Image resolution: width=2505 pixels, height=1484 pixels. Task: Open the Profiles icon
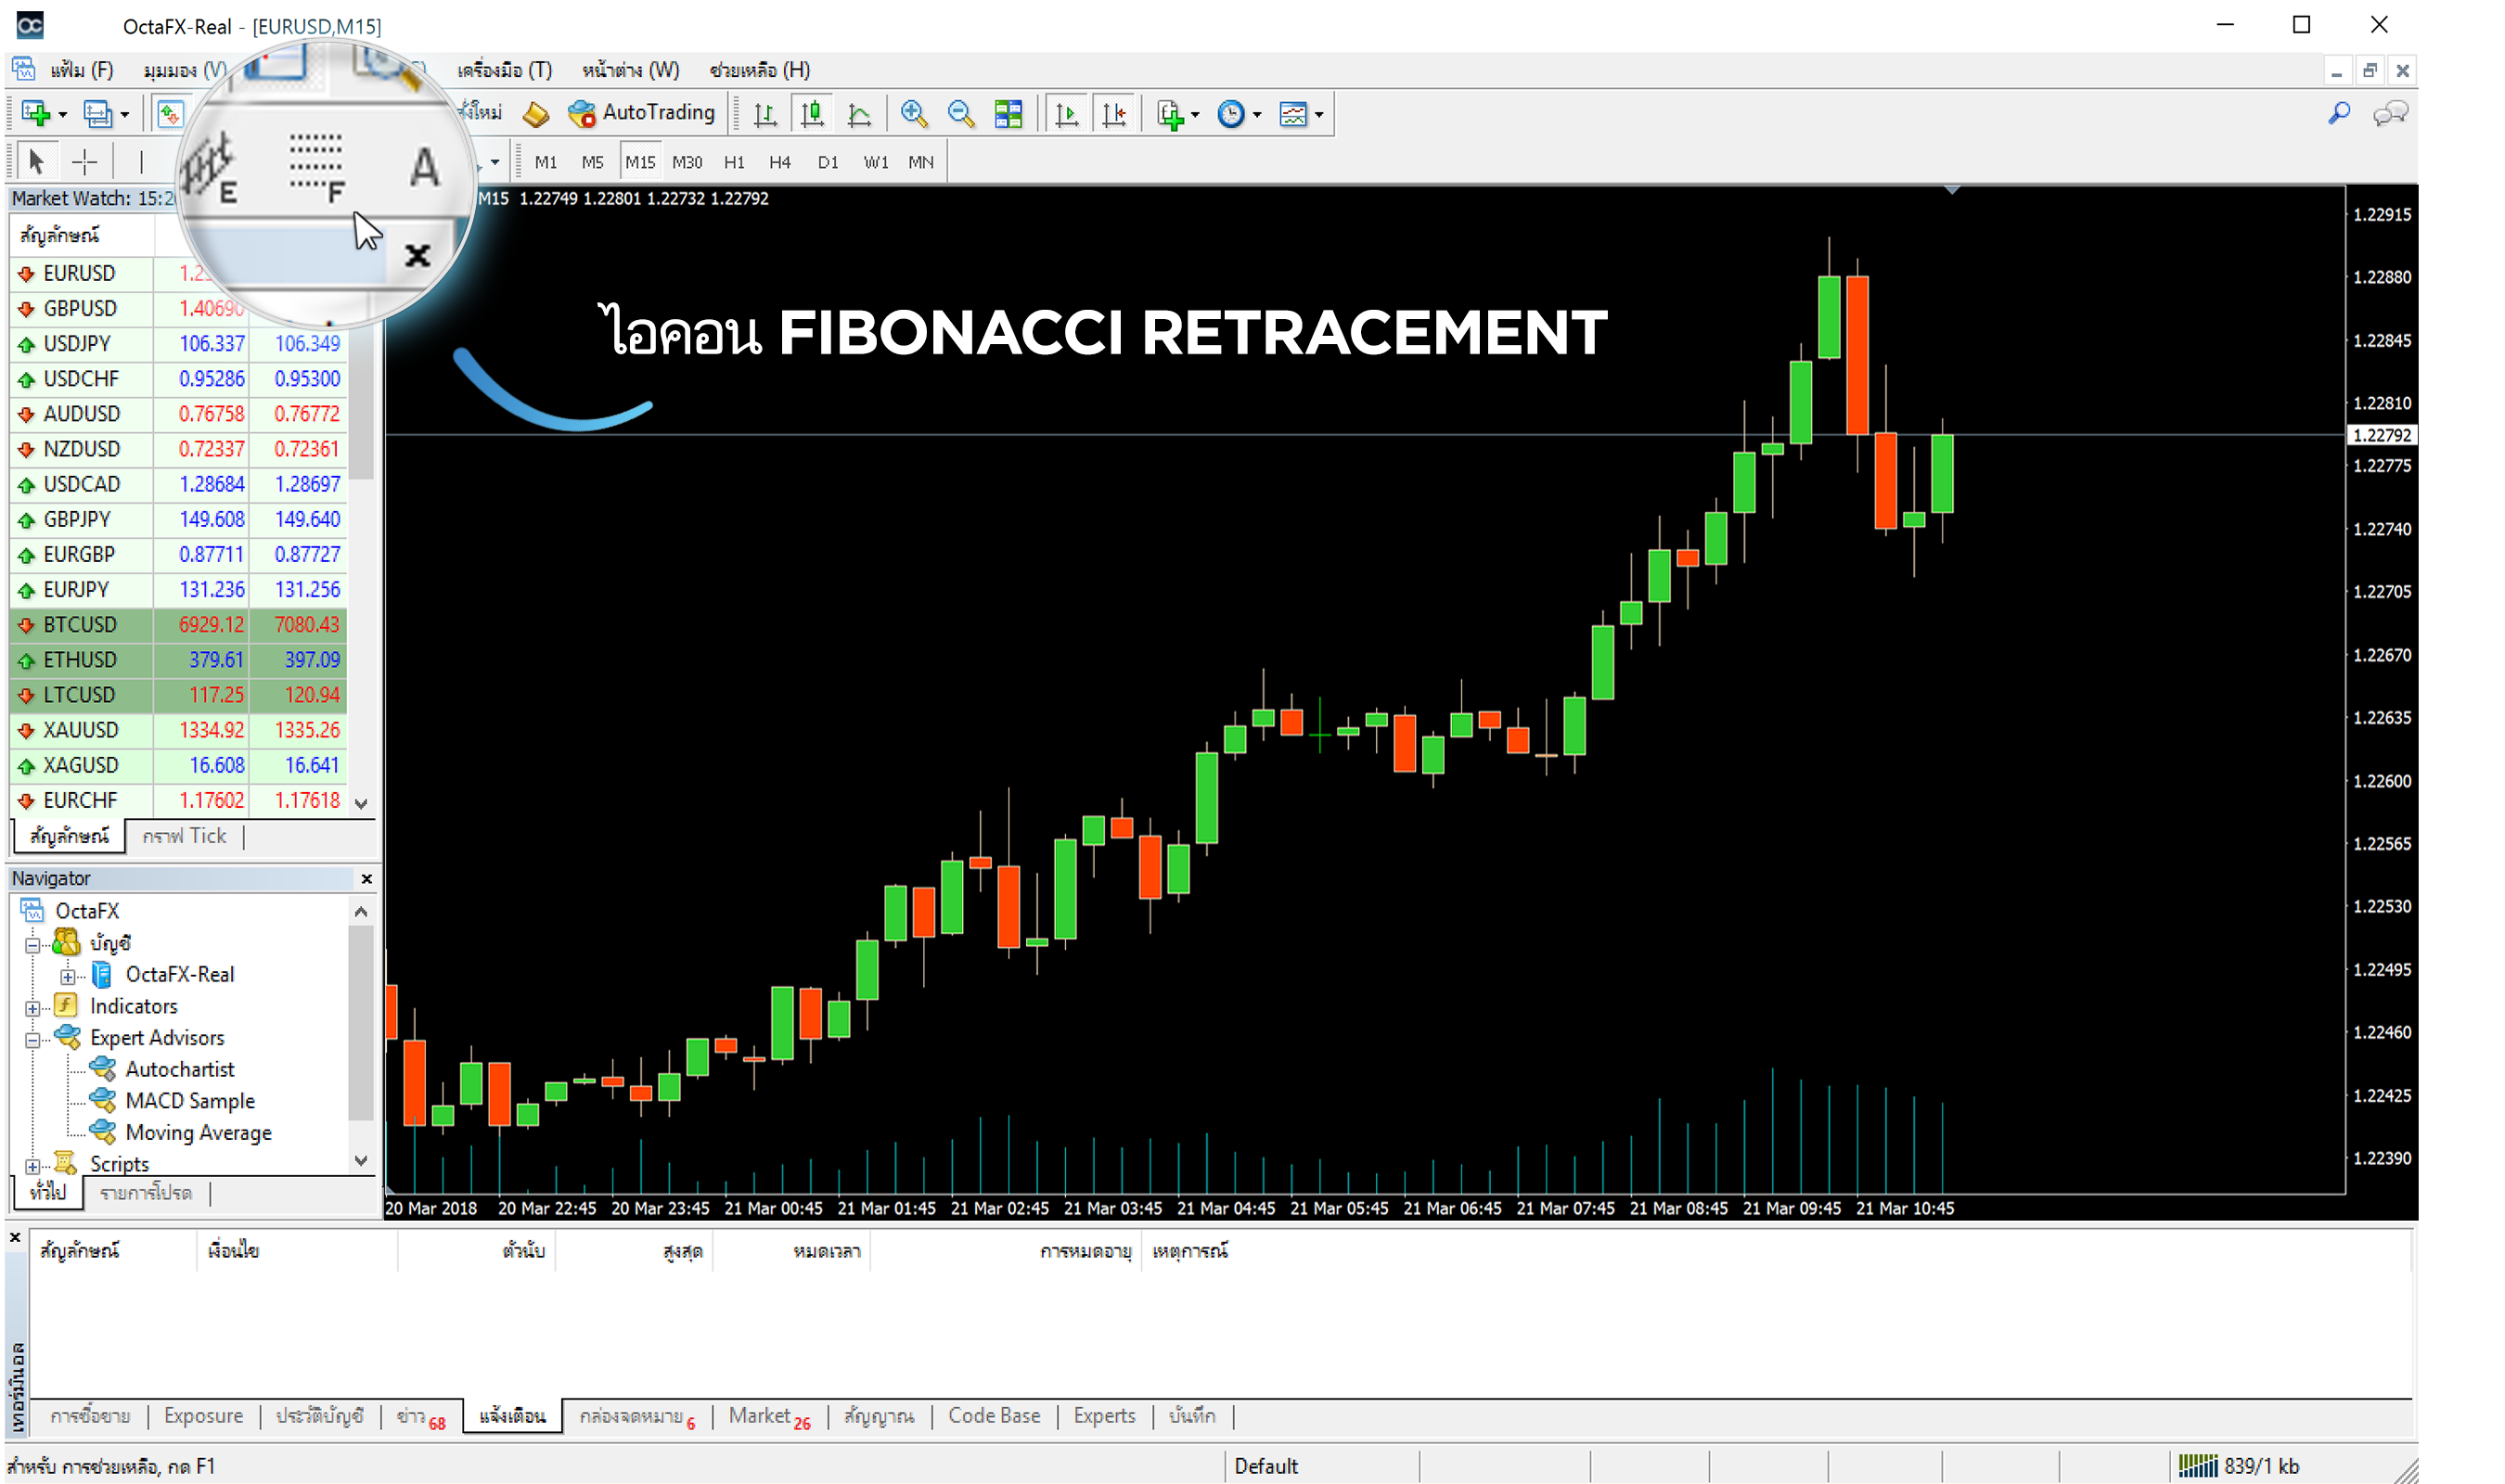point(97,114)
